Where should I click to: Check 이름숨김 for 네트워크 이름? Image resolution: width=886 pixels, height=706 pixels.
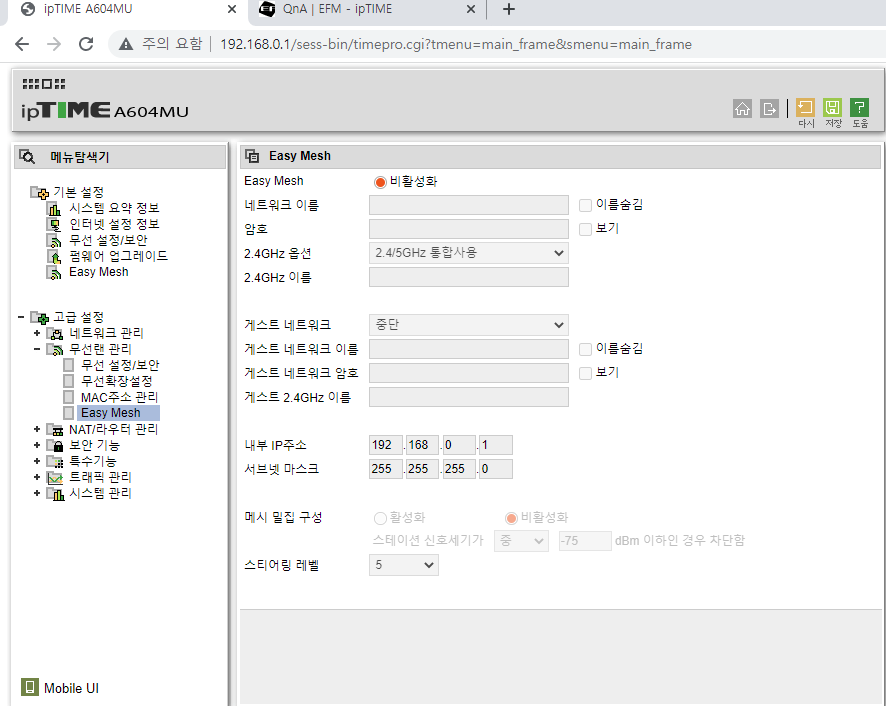(x=585, y=205)
